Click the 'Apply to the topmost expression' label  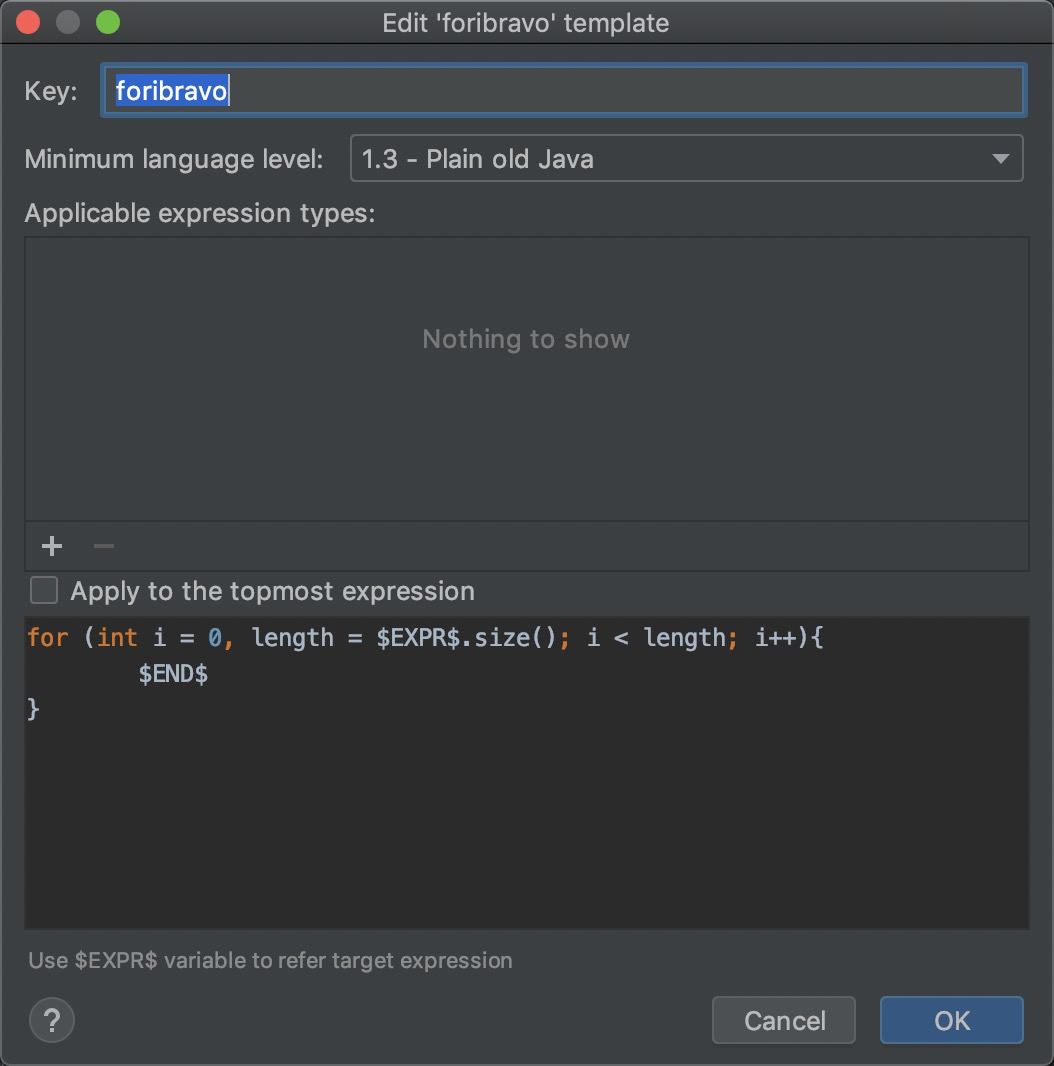point(272,591)
